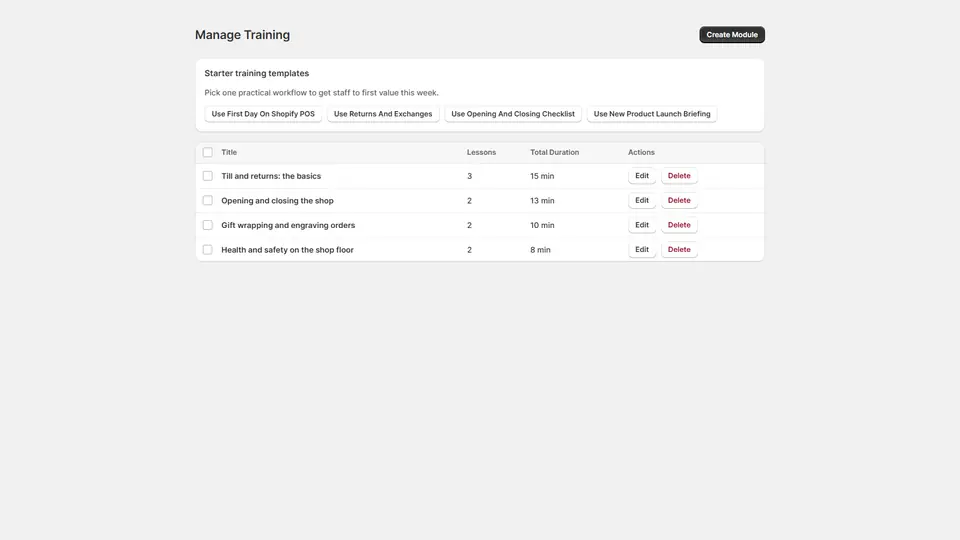The image size is (960, 540).
Task: Mark 'Health and safety on the shop floor' checkbox
Action: pyautogui.click(x=208, y=250)
